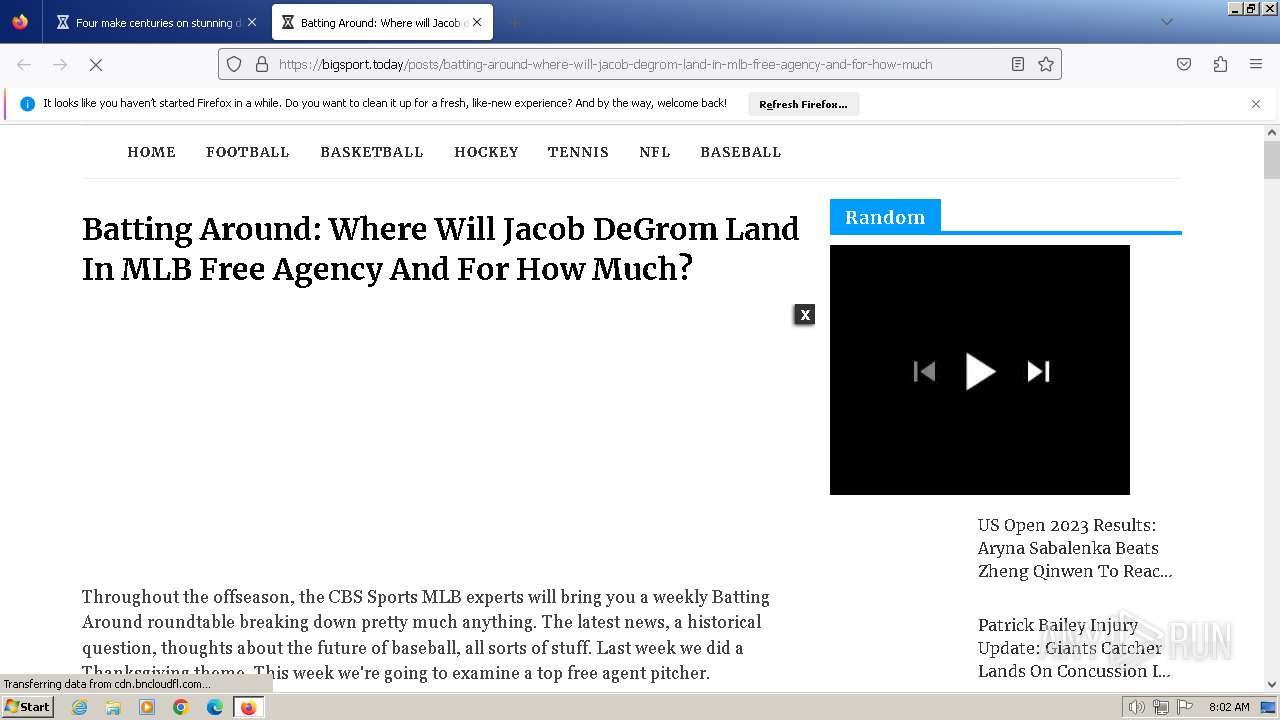Viewport: 1280px width, 720px height.
Task: Bookmark this page with star icon
Action: (x=1046, y=64)
